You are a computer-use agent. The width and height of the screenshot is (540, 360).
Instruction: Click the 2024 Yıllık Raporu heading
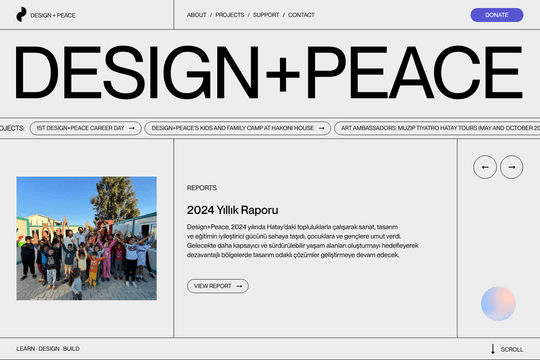(x=232, y=210)
